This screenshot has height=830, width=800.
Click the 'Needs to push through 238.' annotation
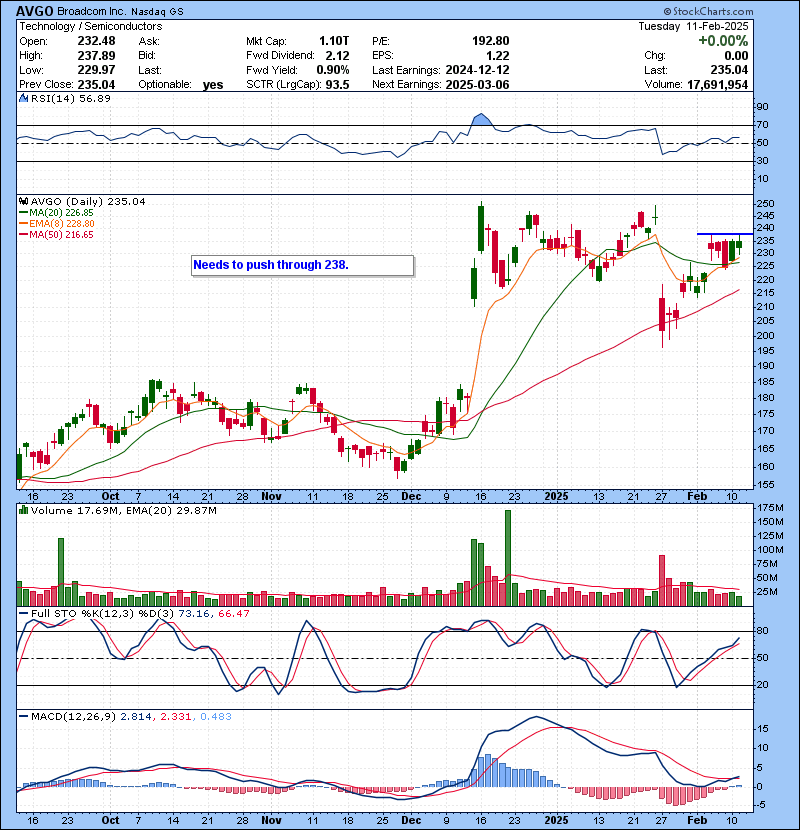(302, 265)
